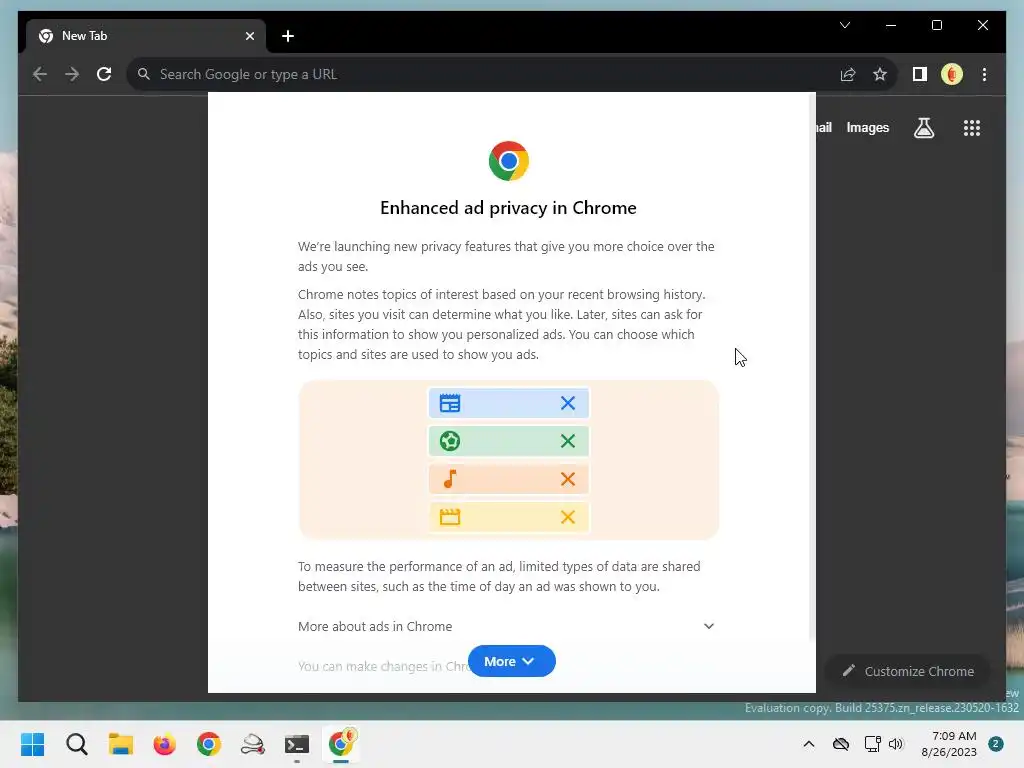The height and width of the screenshot is (768, 1024).
Task: Click the blue More button
Action: pyautogui.click(x=511, y=662)
